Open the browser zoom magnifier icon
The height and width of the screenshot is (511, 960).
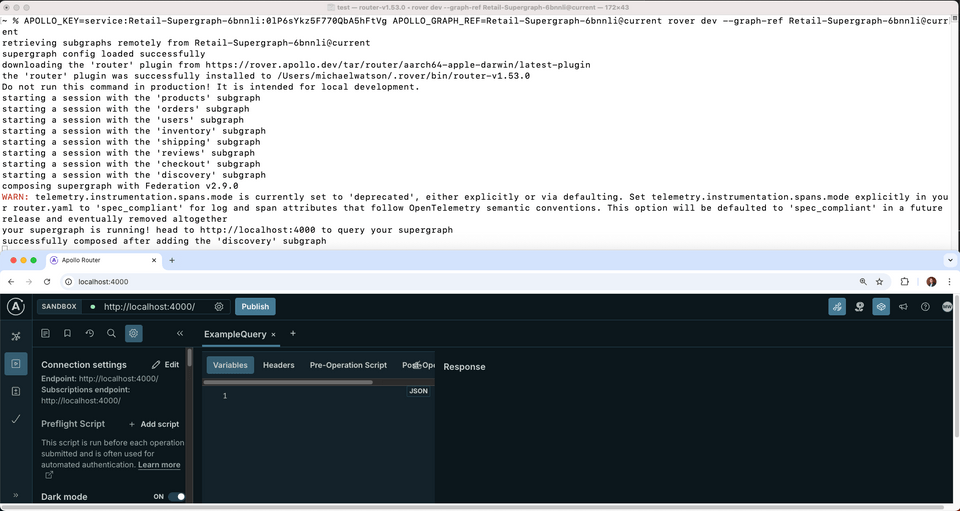pos(863,282)
